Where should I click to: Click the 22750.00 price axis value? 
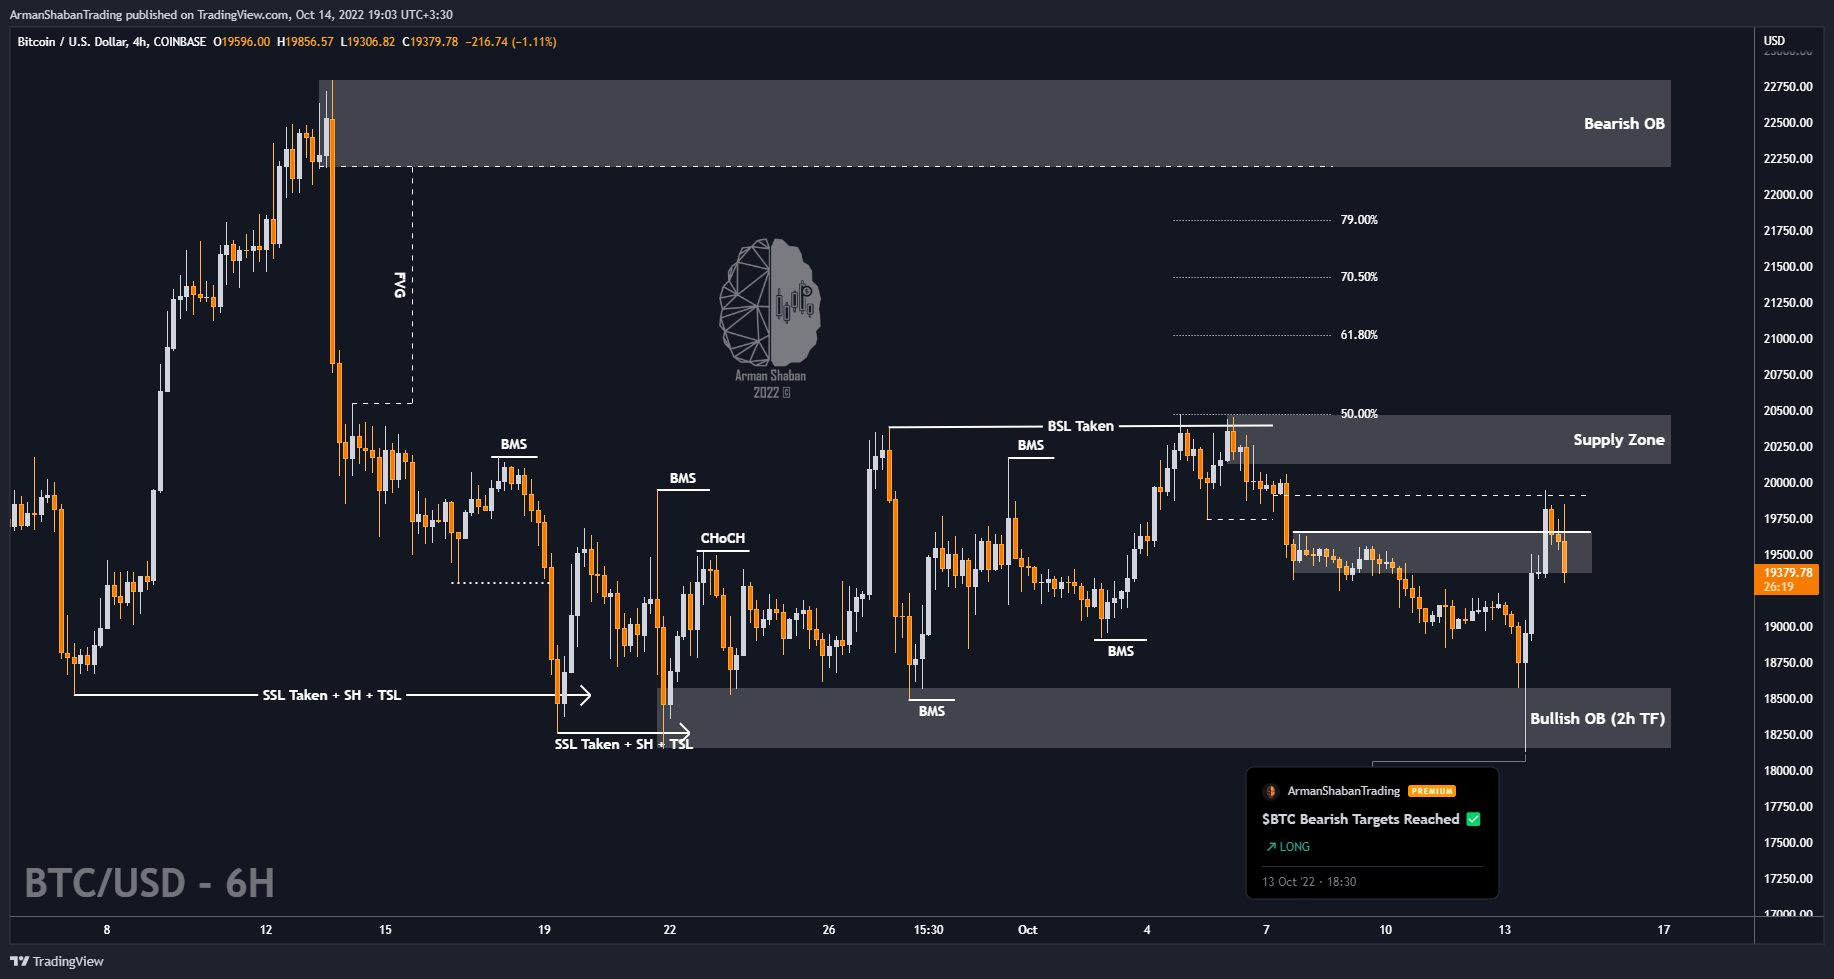1788,87
